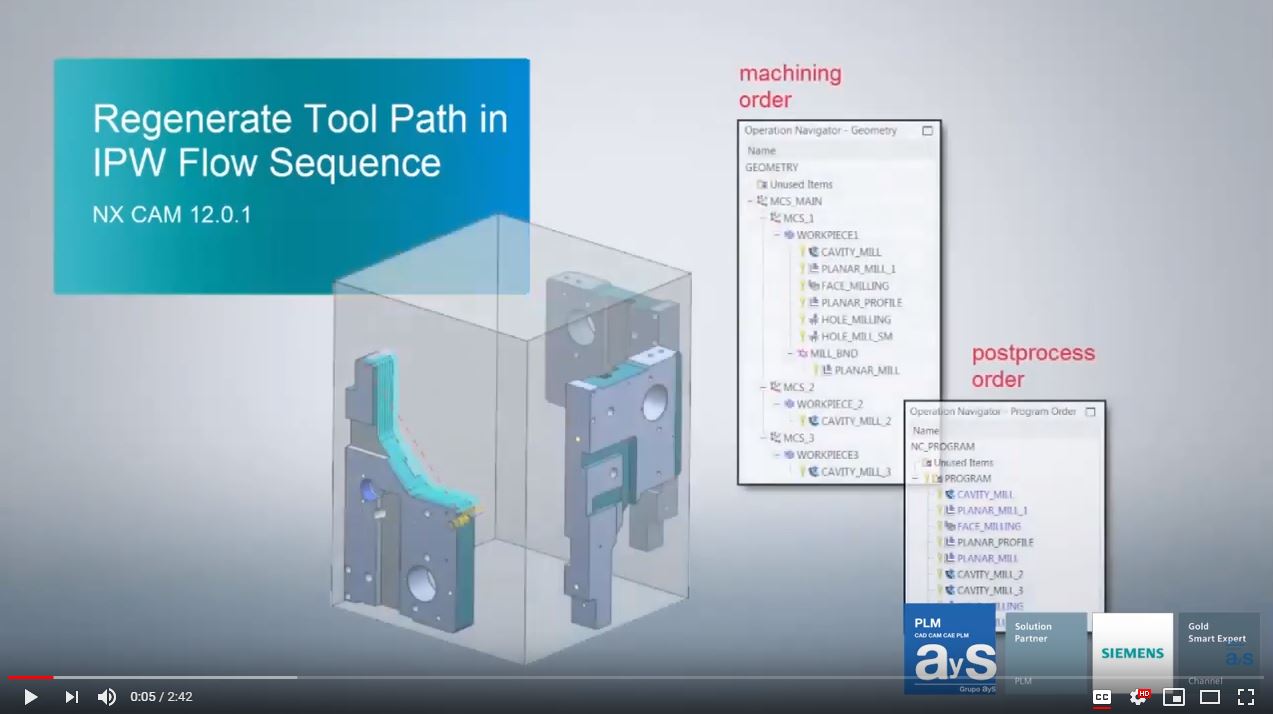Select CAVITY_MILL in Program Order navigator

click(985, 495)
